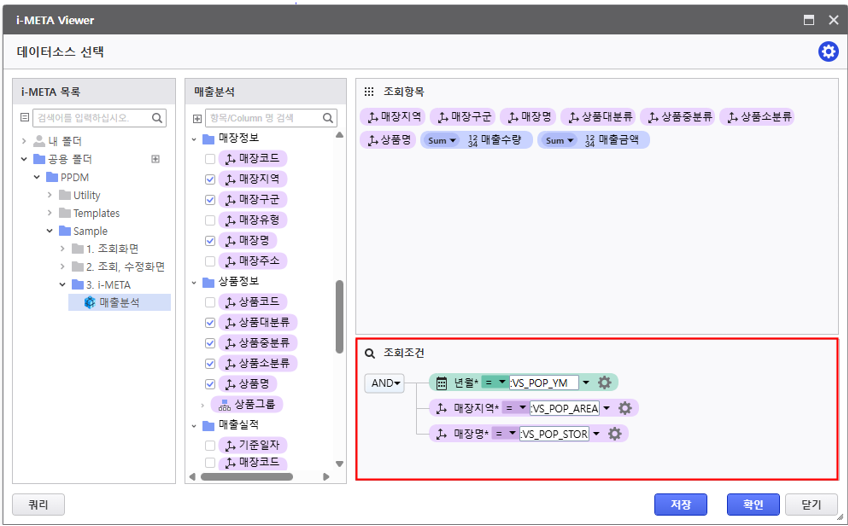Check the 매장유형 checkbox
848x526 pixels.
tap(209, 220)
